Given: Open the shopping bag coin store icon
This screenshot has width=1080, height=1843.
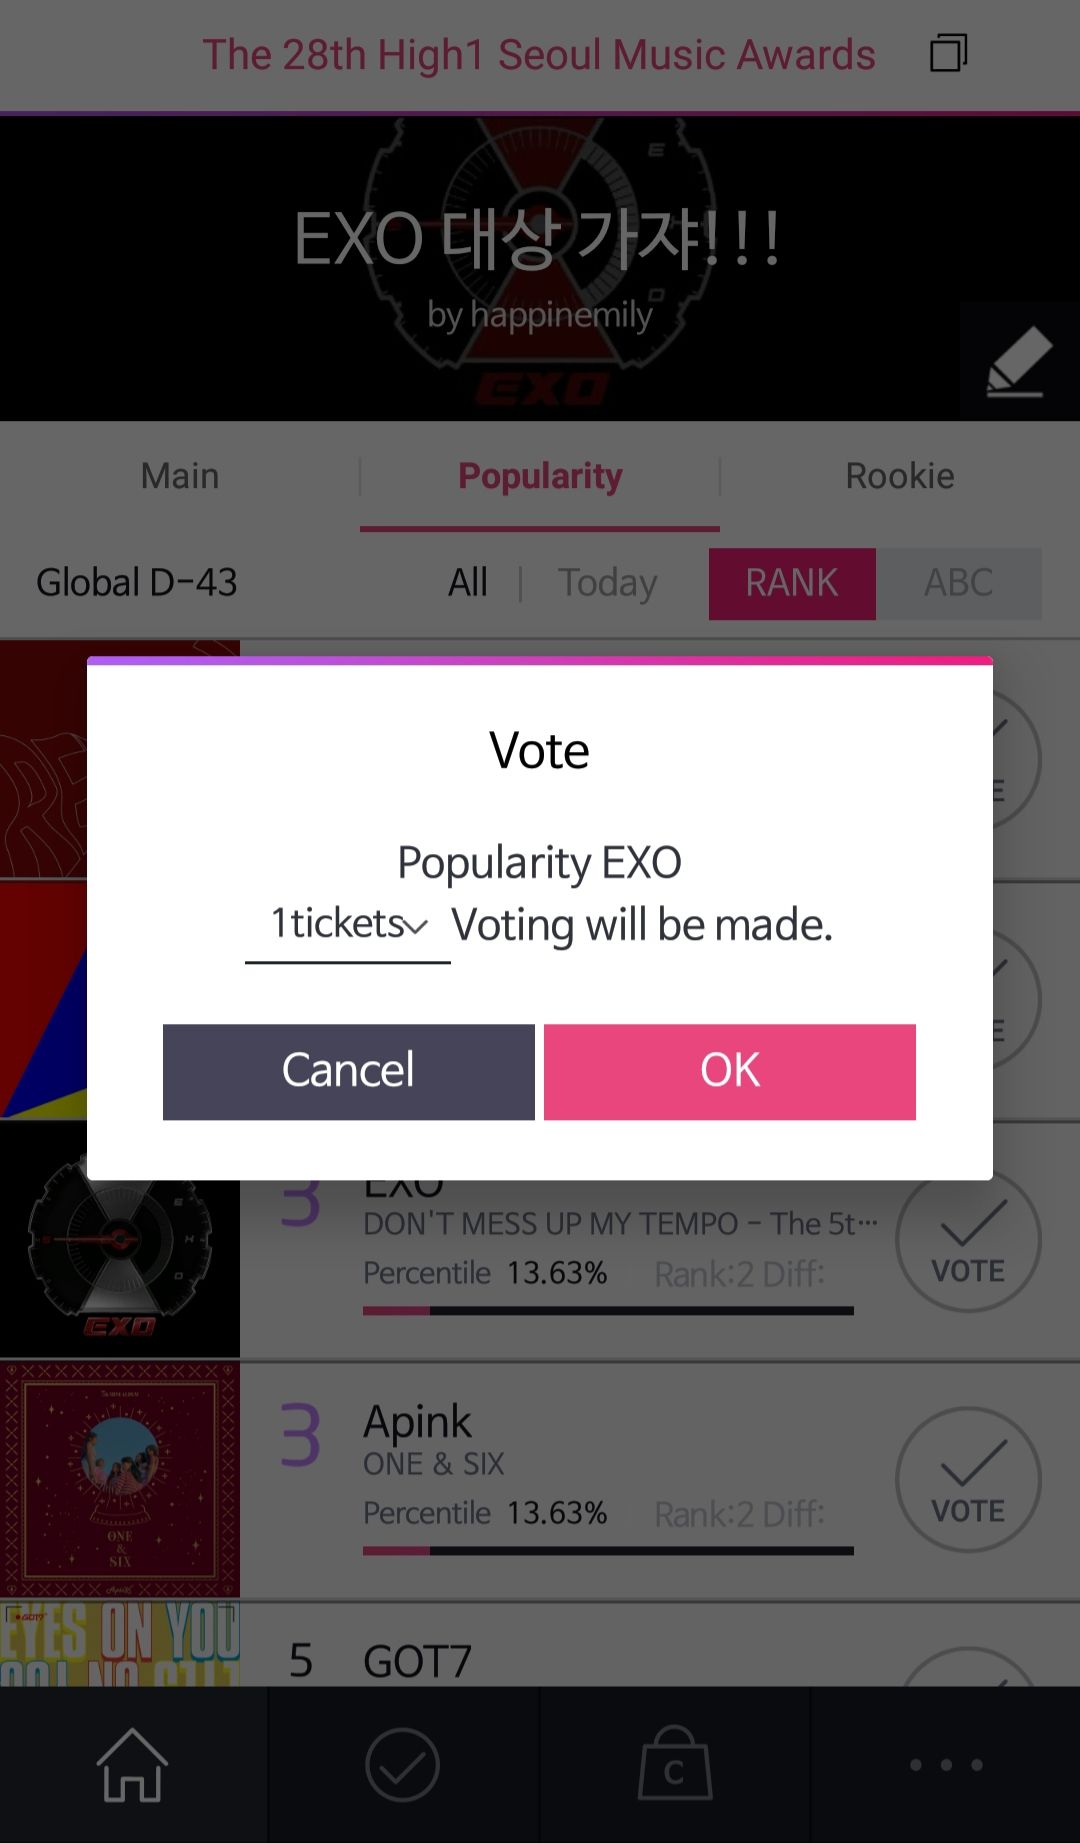Looking at the screenshot, I should coord(675,1764).
